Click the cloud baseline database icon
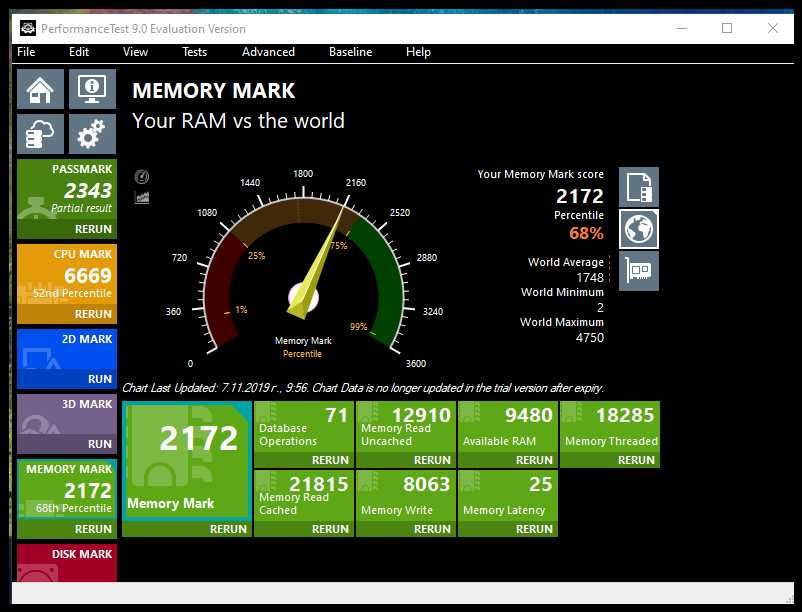The width and height of the screenshot is (802, 612). pyautogui.click(x=40, y=134)
